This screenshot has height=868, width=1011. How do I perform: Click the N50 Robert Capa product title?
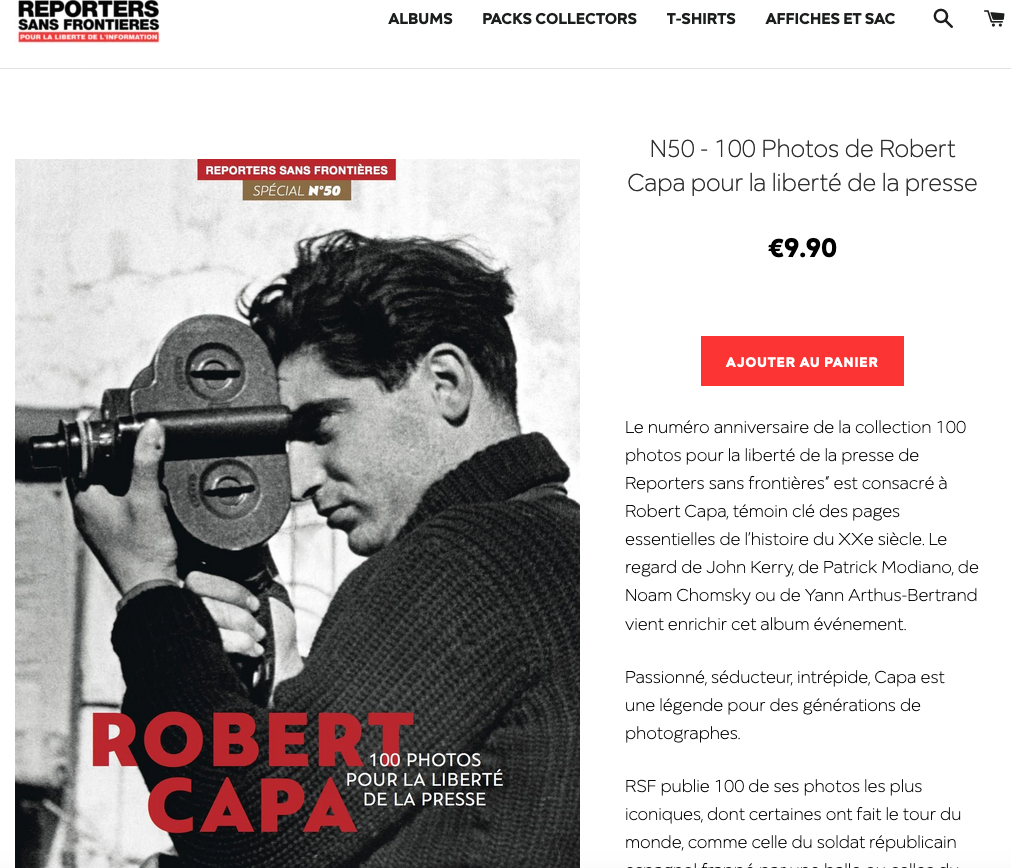click(x=802, y=166)
